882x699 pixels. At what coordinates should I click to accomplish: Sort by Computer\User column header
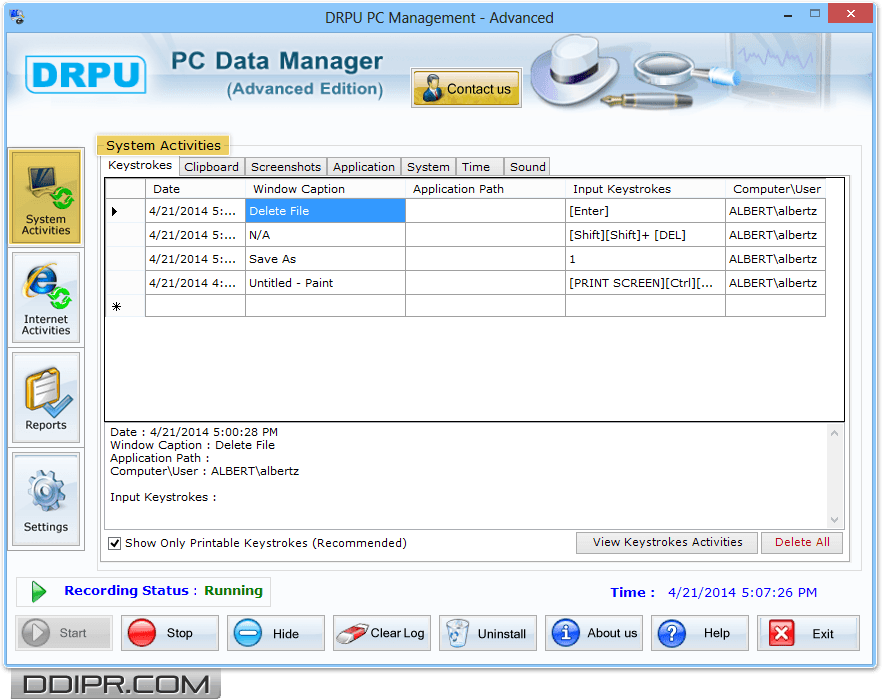tap(776, 189)
